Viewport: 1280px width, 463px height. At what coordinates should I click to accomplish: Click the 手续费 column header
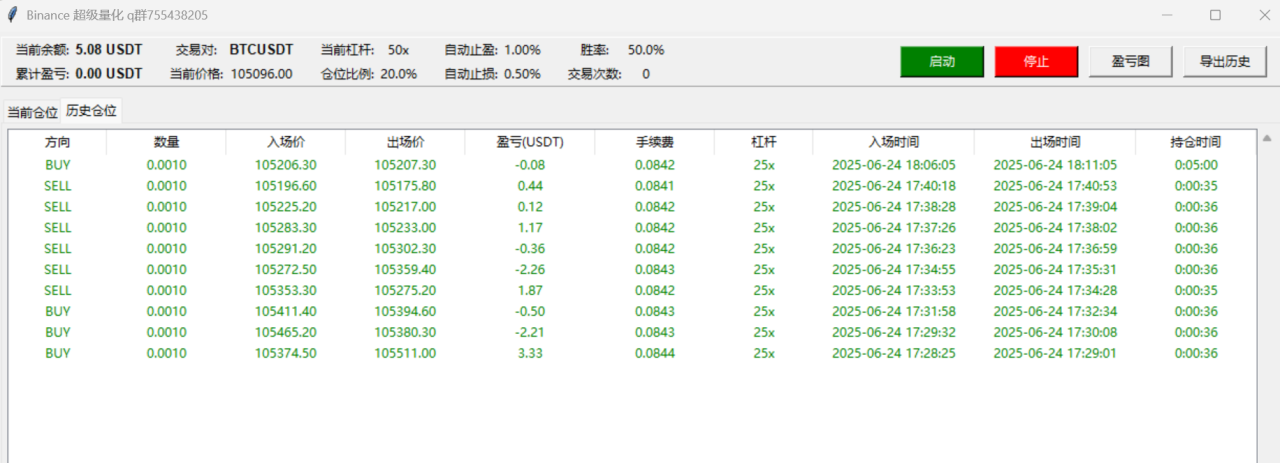(654, 143)
